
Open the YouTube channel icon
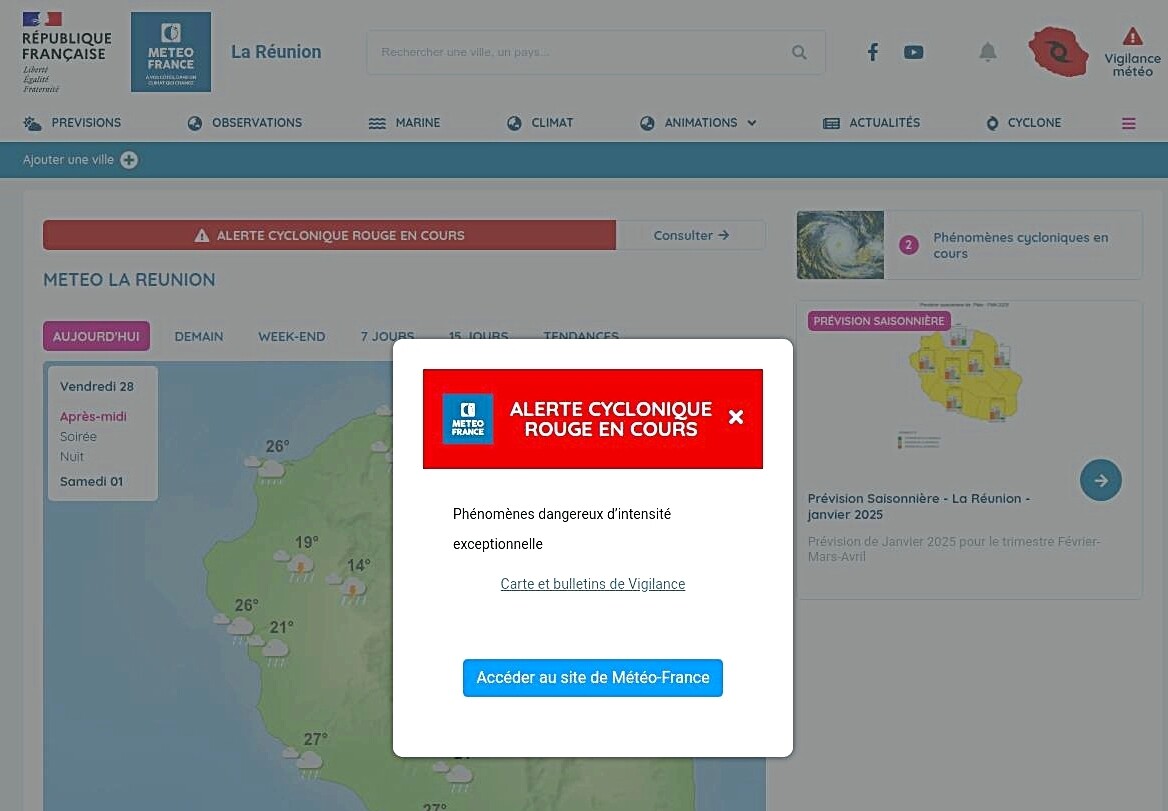[x=913, y=52]
